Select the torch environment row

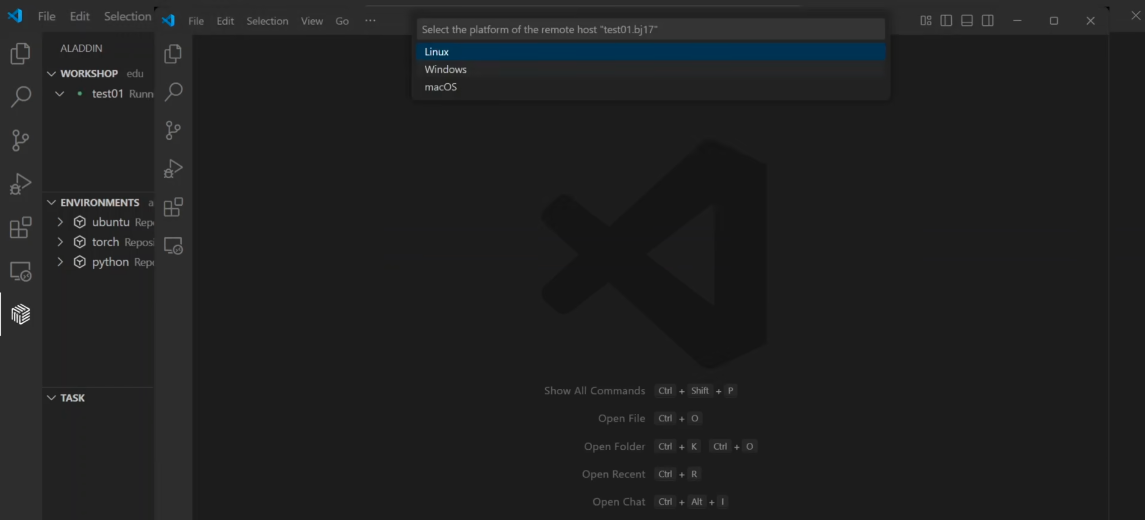[x=98, y=242]
